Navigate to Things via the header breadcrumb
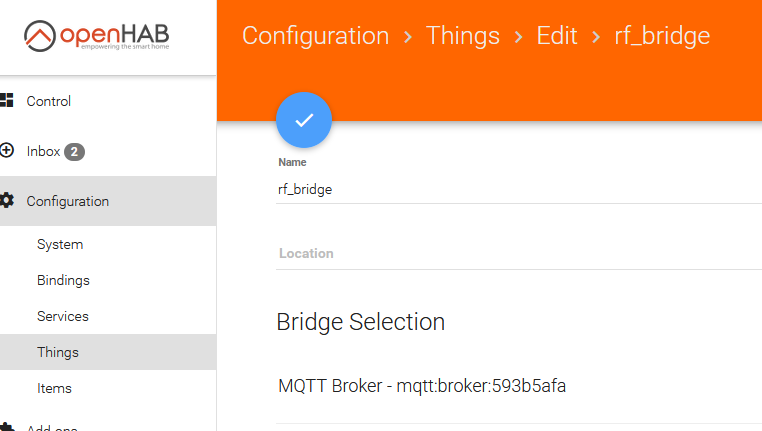Viewport: 762px width, 431px height. pyautogui.click(x=462, y=36)
